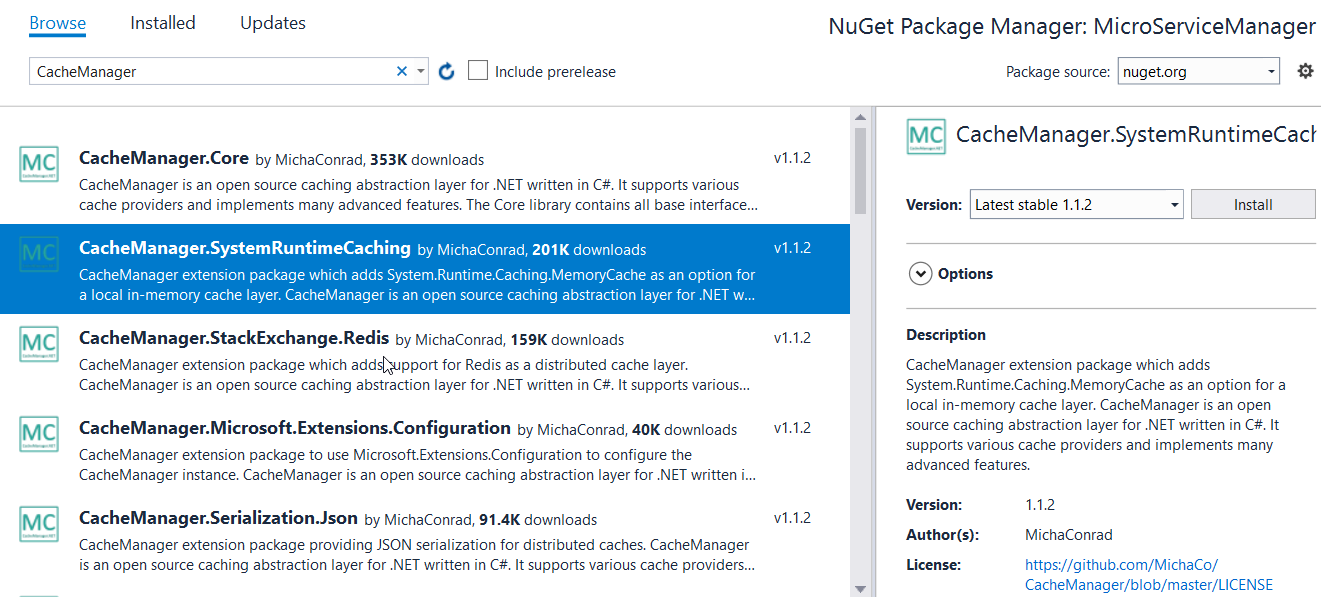Refresh the package search results

point(447,71)
